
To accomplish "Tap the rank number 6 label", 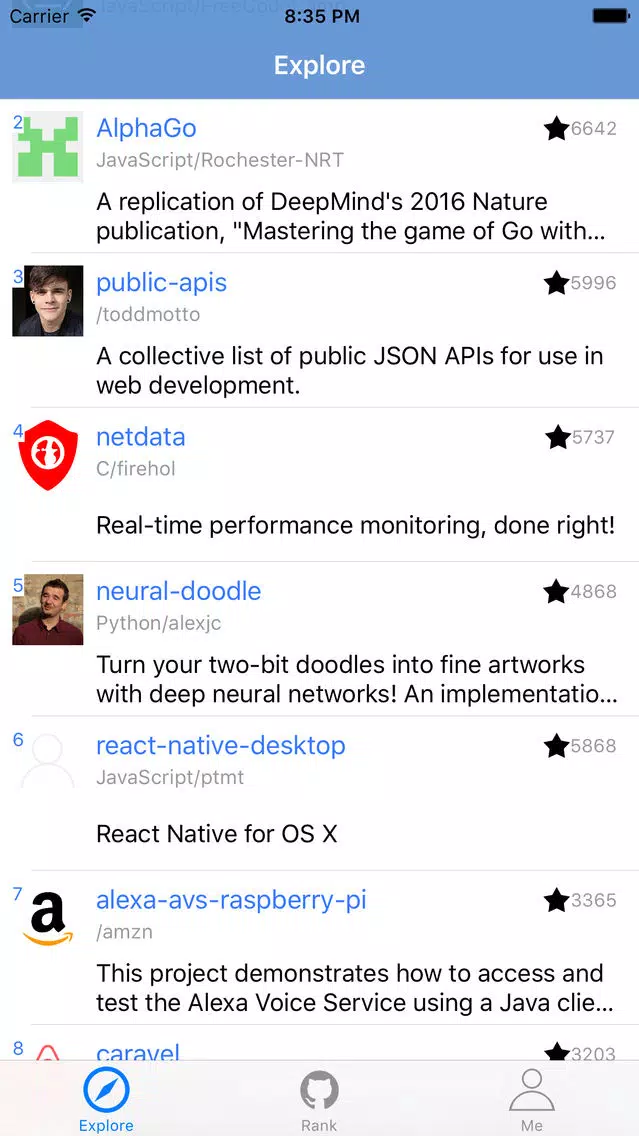I will click(18, 740).
